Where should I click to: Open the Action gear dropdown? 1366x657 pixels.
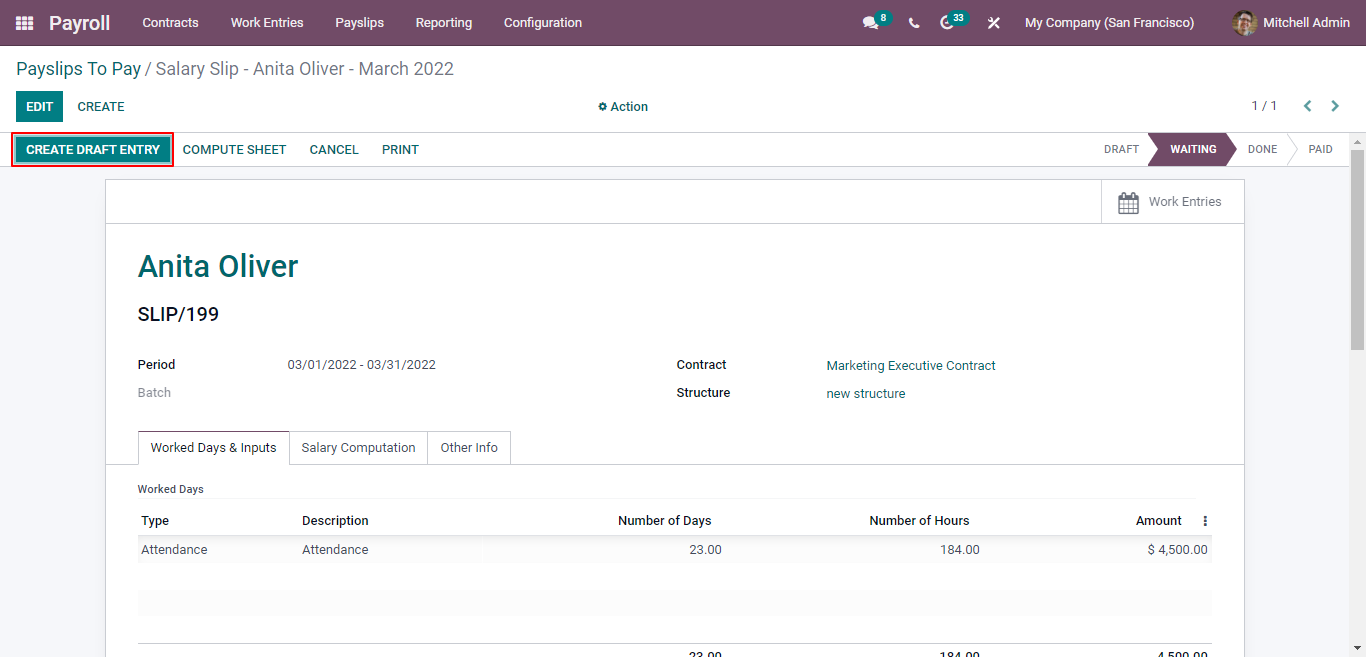click(x=623, y=107)
